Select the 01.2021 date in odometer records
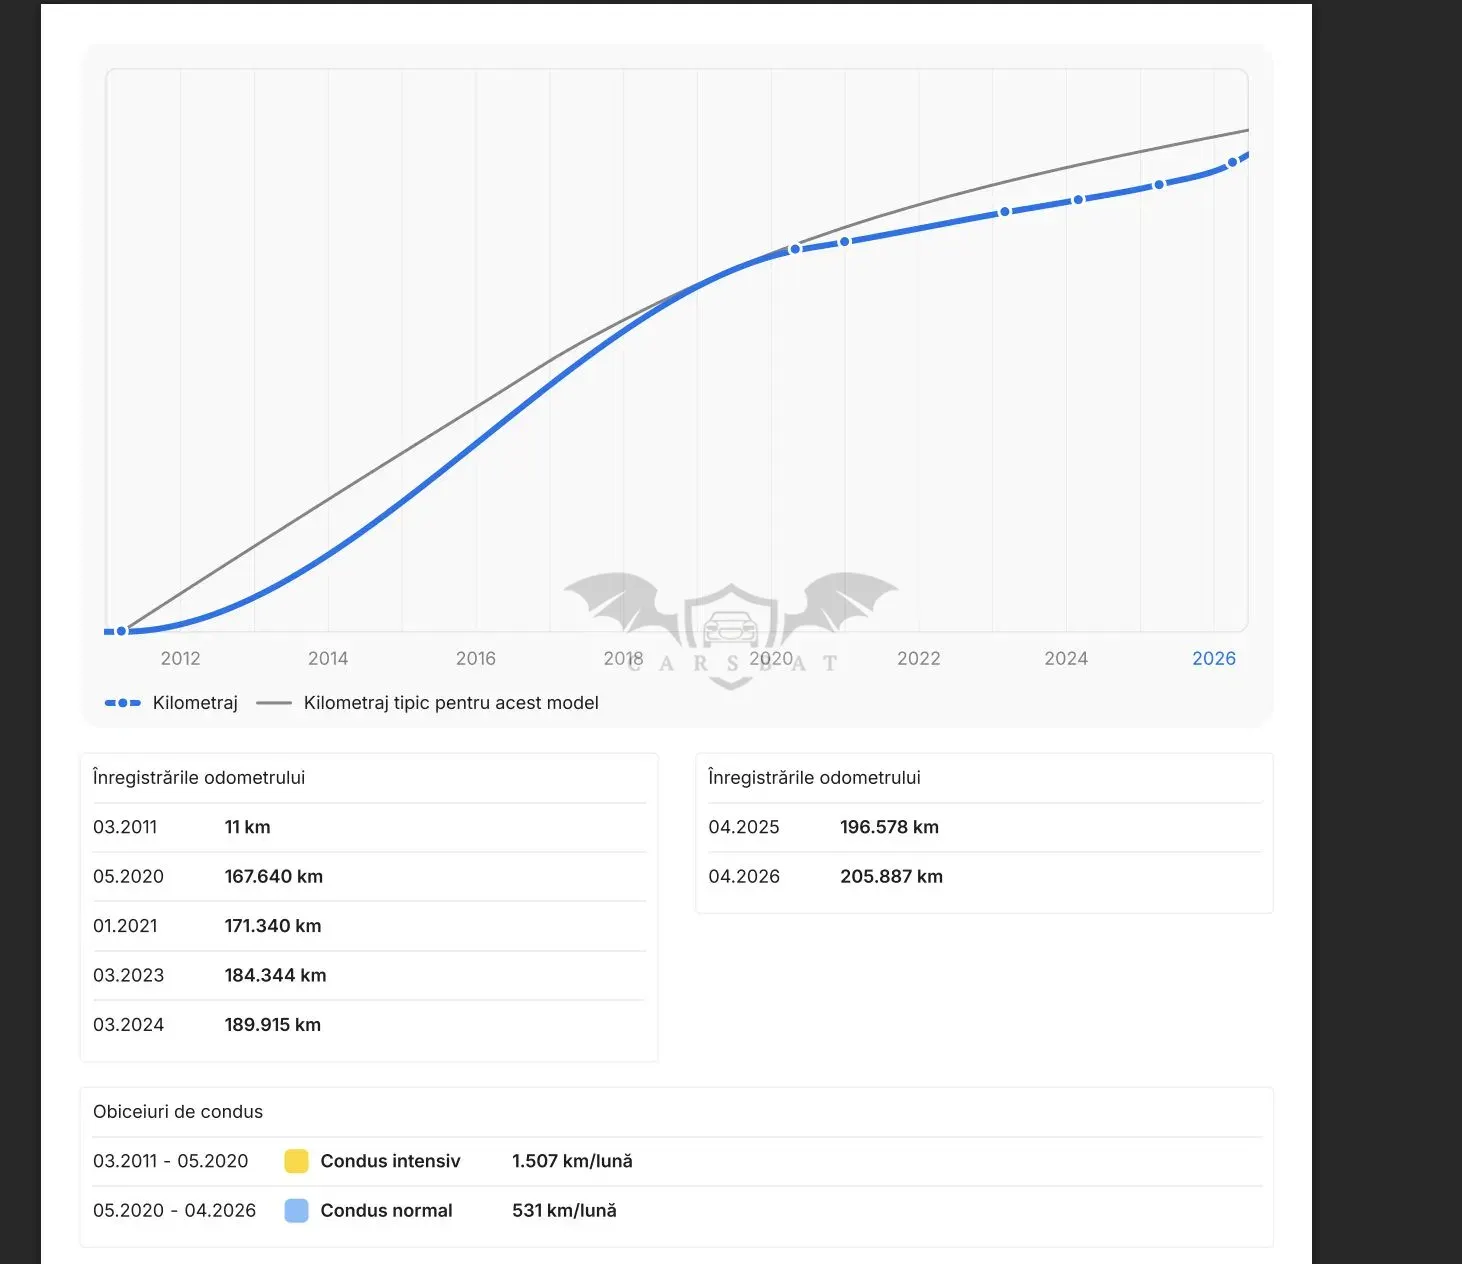The height and width of the screenshot is (1264, 1462). tap(125, 926)
